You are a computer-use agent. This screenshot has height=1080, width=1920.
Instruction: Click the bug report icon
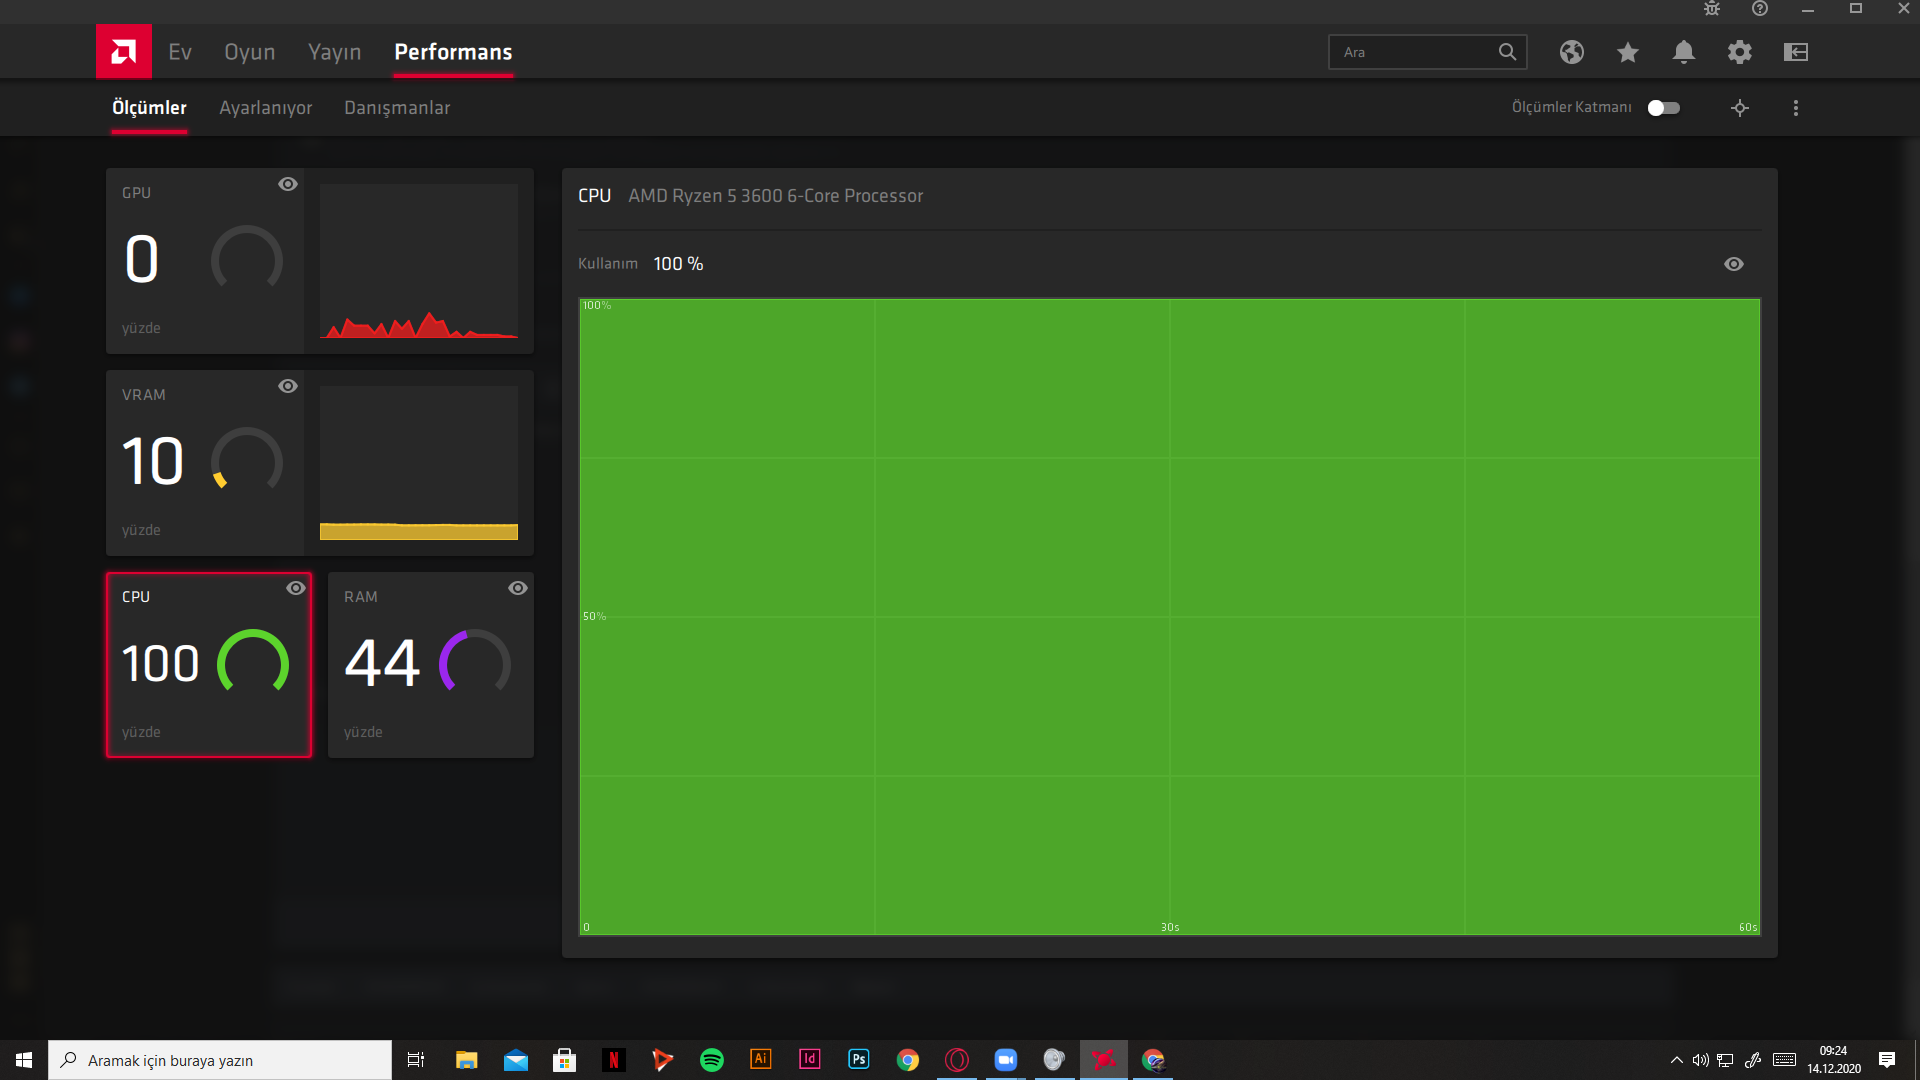pos(1712,9)
